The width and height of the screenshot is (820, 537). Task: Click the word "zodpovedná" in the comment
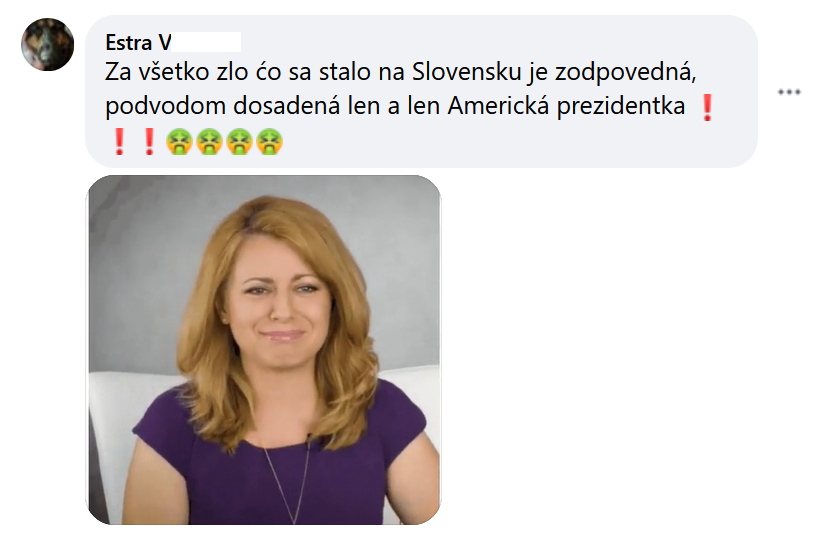[x=625, y=72]
